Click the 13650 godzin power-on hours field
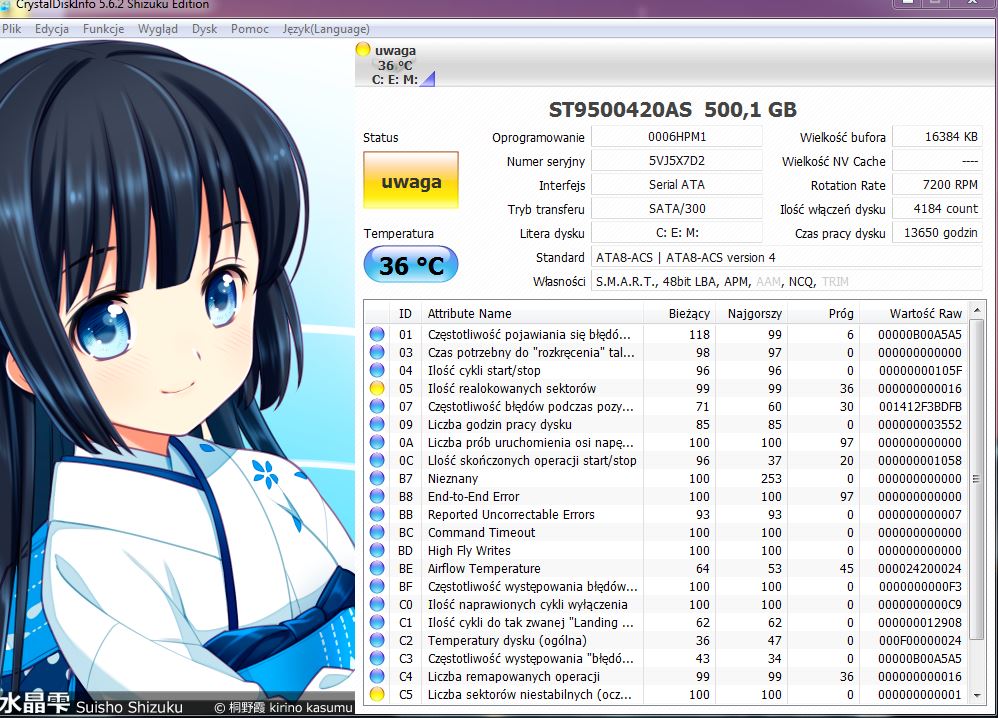The height and width of the screenshot is (718, 998). click(938, 233)
